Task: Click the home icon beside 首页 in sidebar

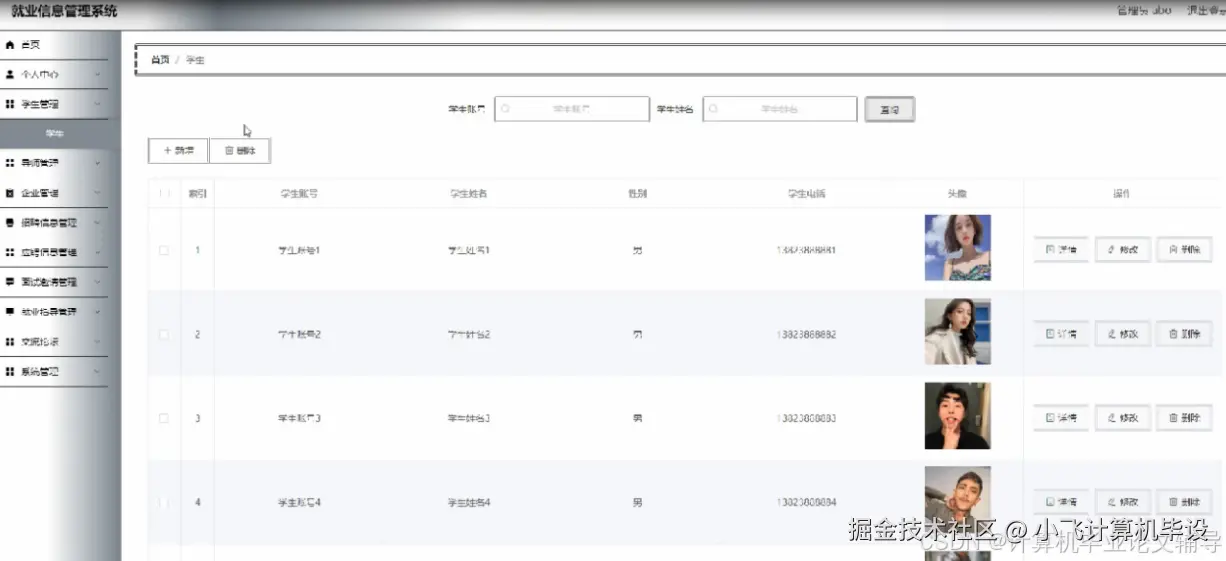Action: pos(10,45)
